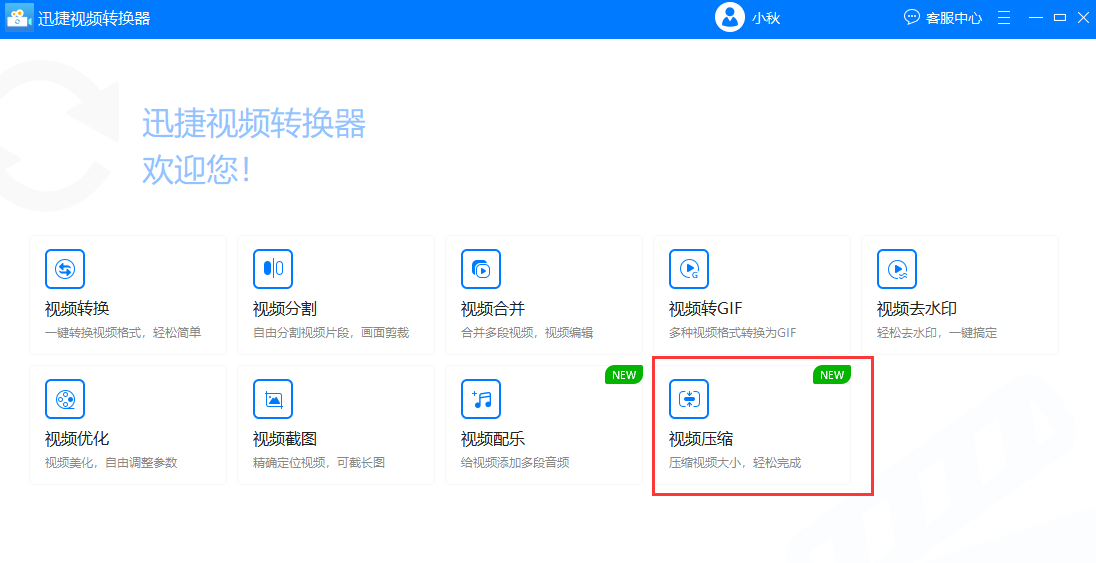Open the 视频分割 feature title
Viewport: 1096px width, 563px height.
click(x=285, y=308)
